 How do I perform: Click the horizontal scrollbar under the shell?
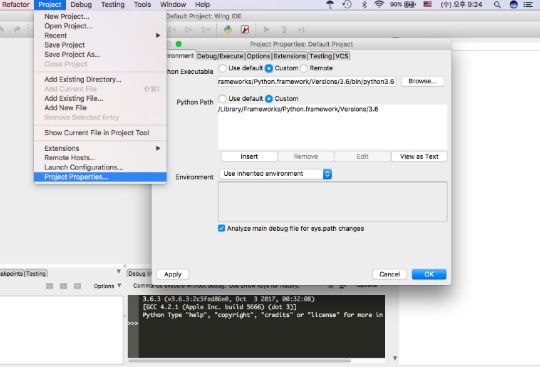(x=240, y=361)
